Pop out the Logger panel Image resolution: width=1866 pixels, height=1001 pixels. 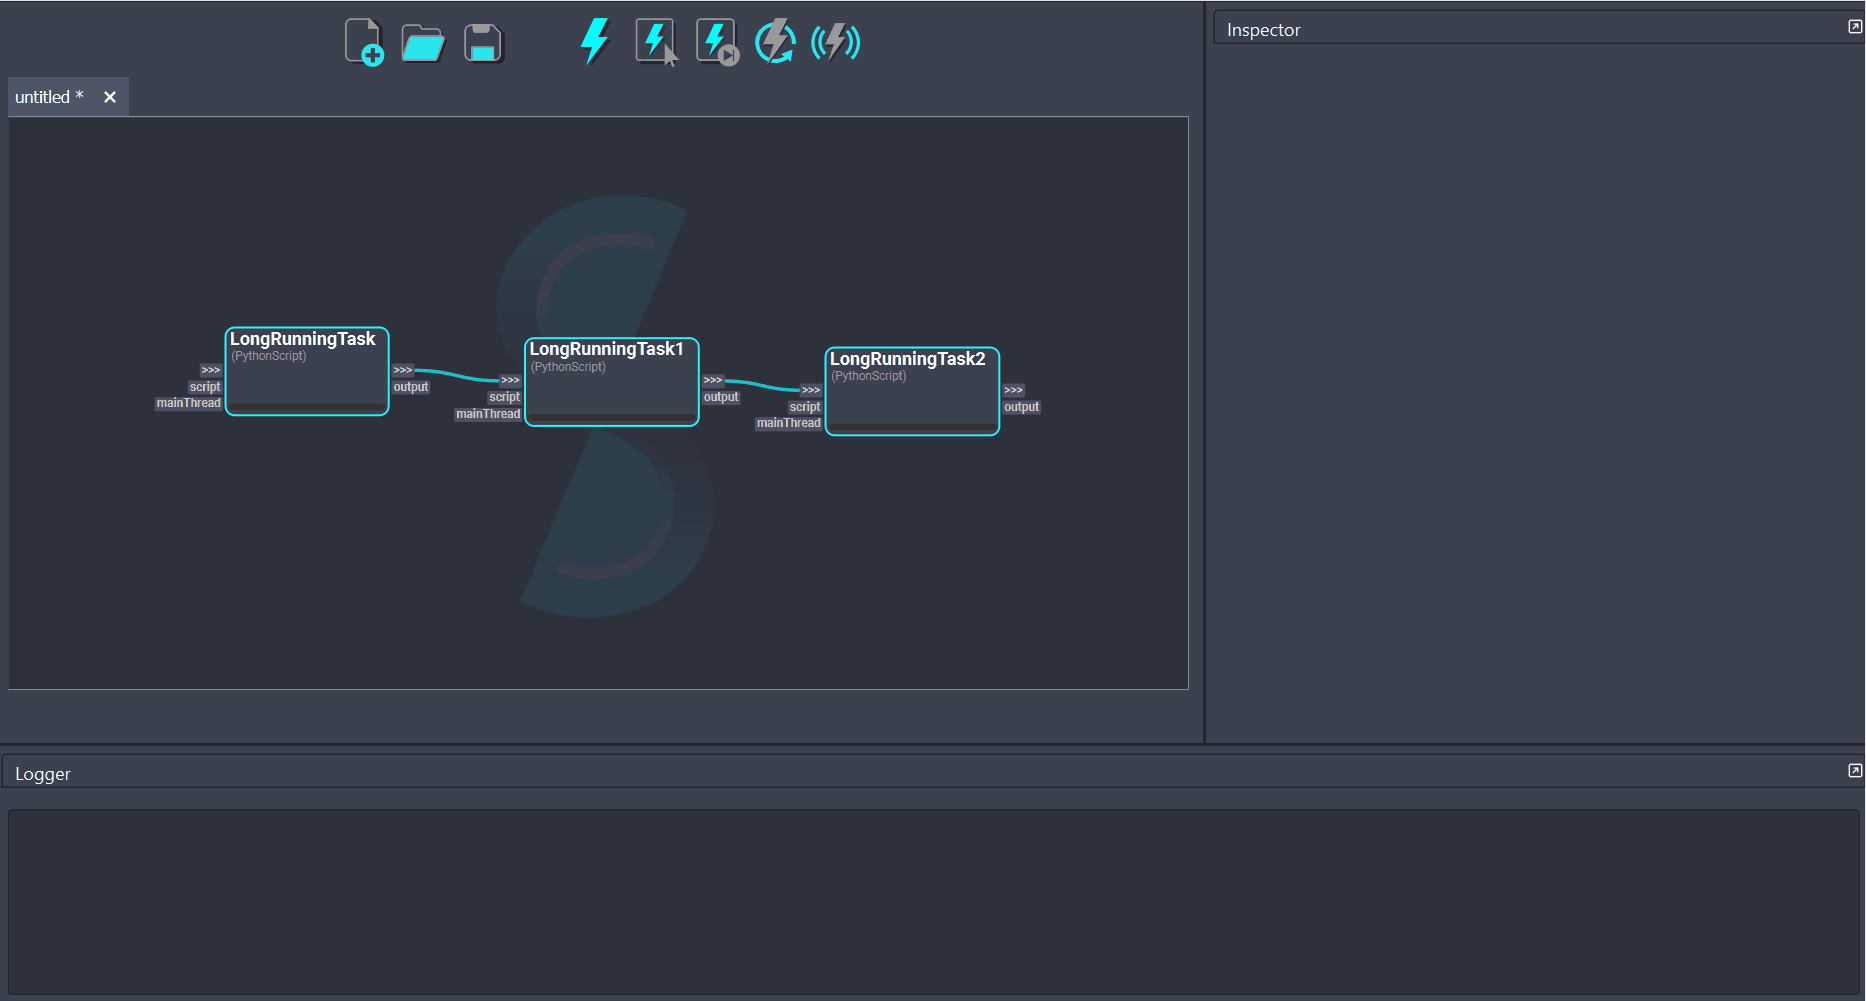click(x=1855, y=770)
